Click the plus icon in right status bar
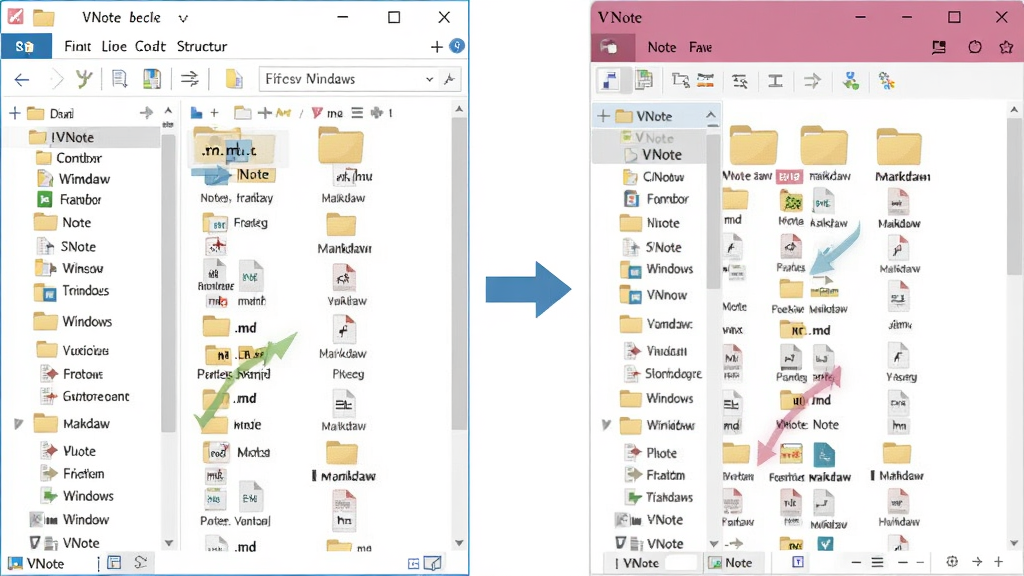Viewport: 1024px width, 576px height. pyautogui.click(x=999, y=562)
